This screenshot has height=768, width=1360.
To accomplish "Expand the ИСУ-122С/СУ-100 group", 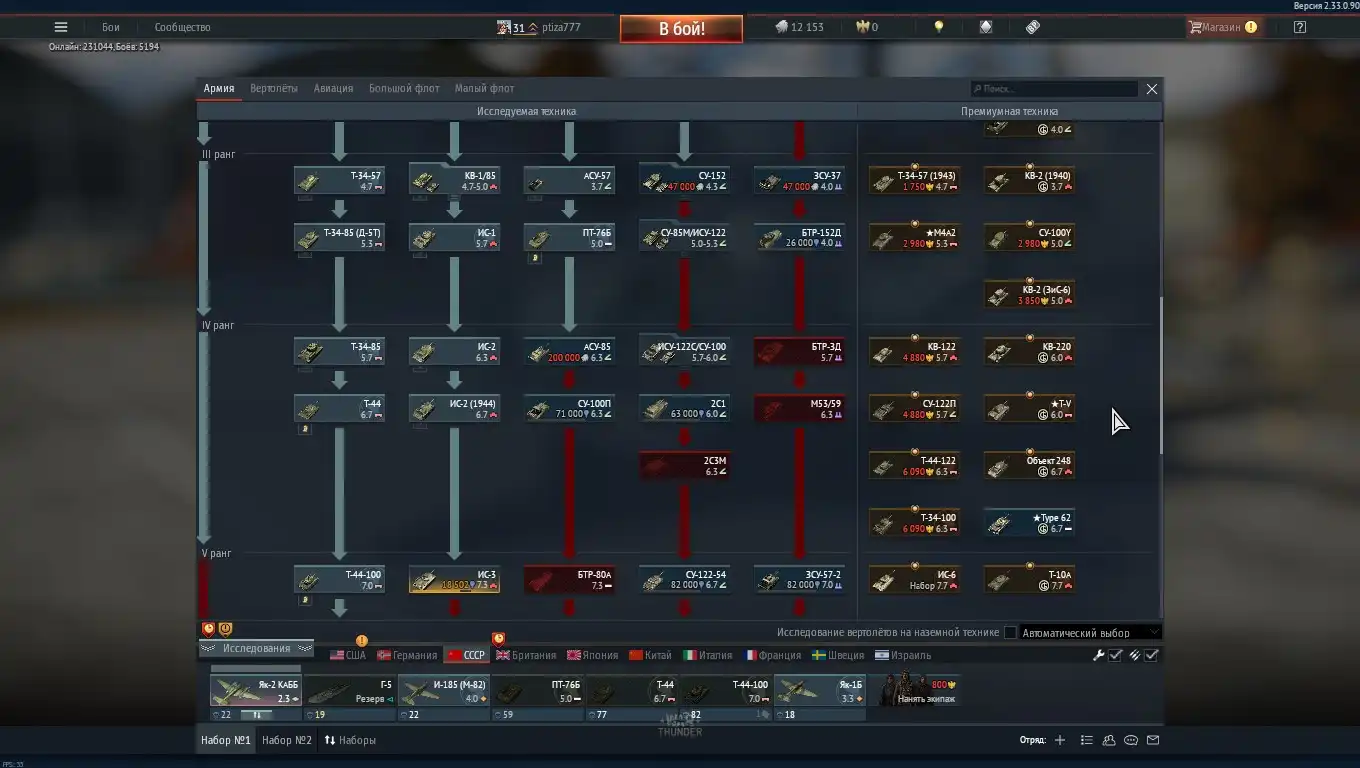I will point(684,352).
